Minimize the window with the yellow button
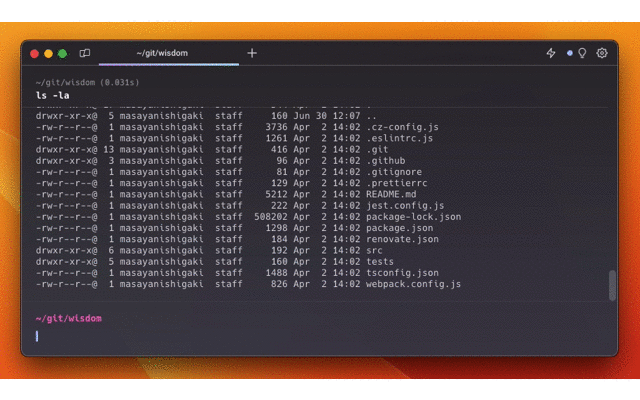The height and width of the screenshot is (400, 640). click(48, 53)
